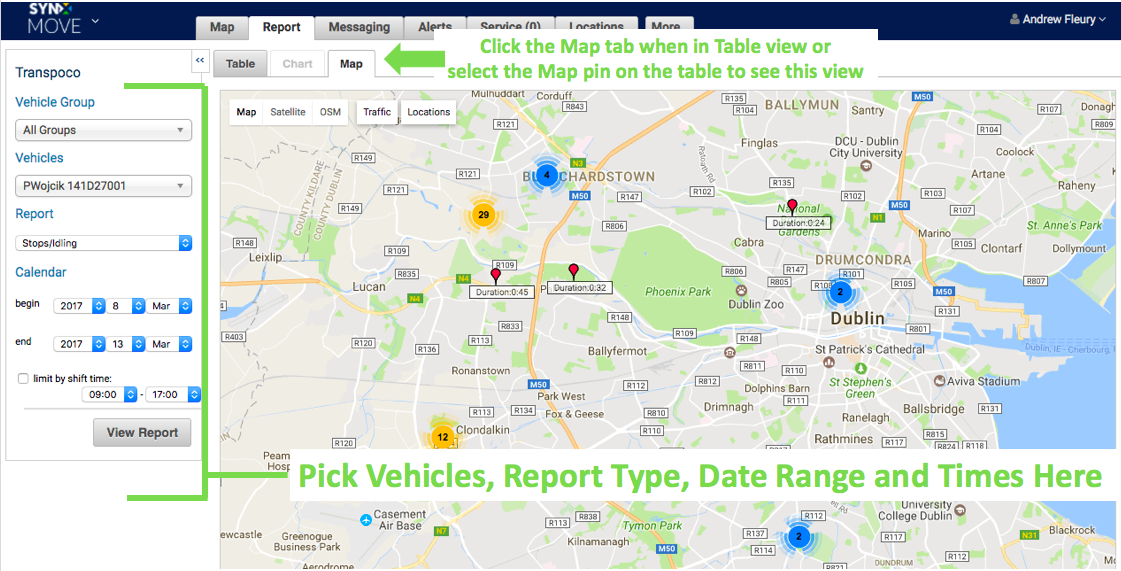Click the Syn Move logo
The image size is (1121, 571).
point(54,19)
